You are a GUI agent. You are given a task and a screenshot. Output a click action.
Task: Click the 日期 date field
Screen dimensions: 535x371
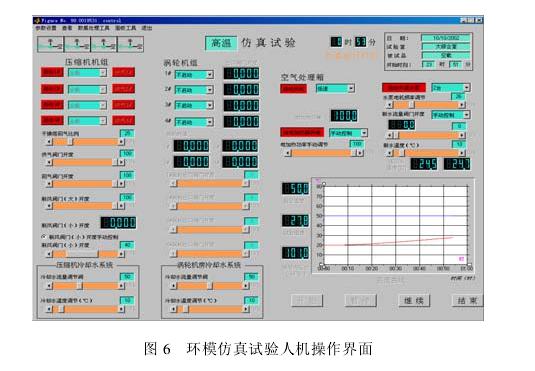pos(446,38)
